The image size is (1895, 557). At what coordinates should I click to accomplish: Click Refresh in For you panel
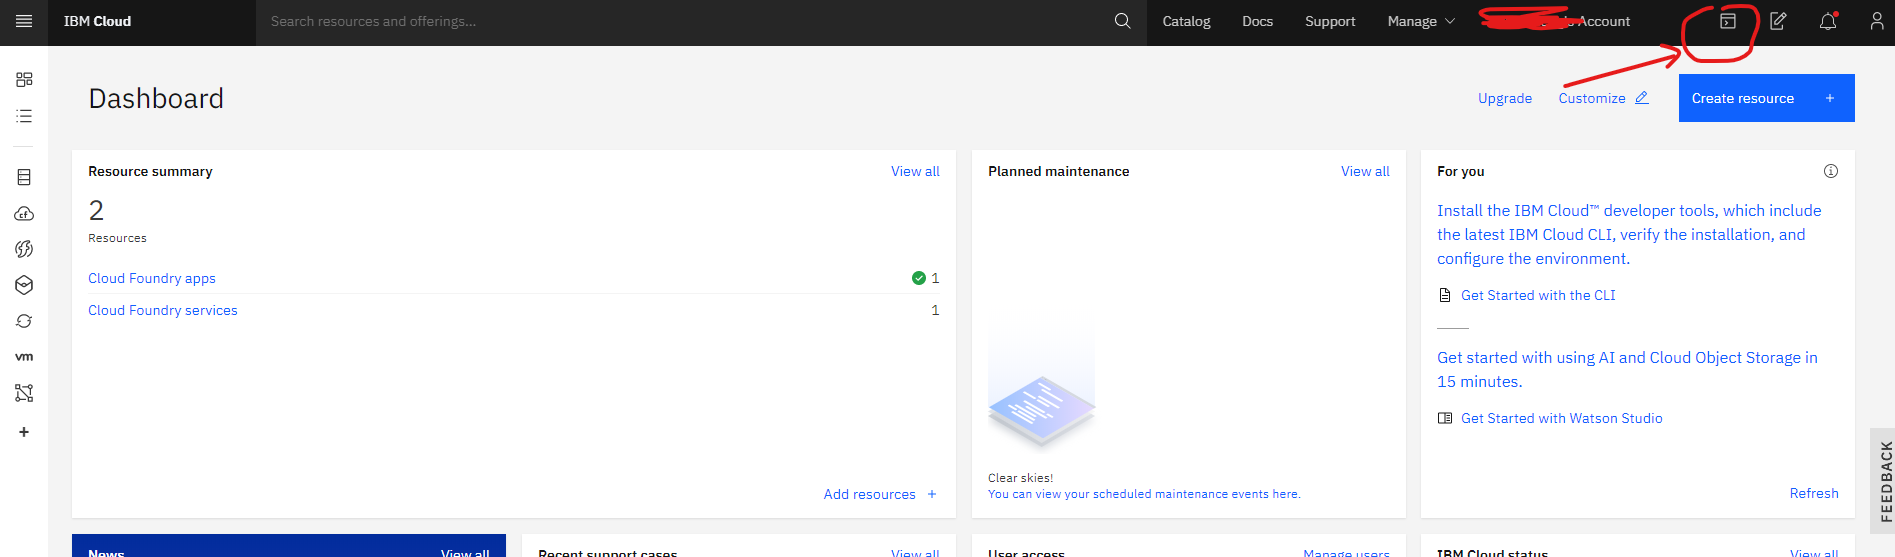click(x=1814, y=493)
